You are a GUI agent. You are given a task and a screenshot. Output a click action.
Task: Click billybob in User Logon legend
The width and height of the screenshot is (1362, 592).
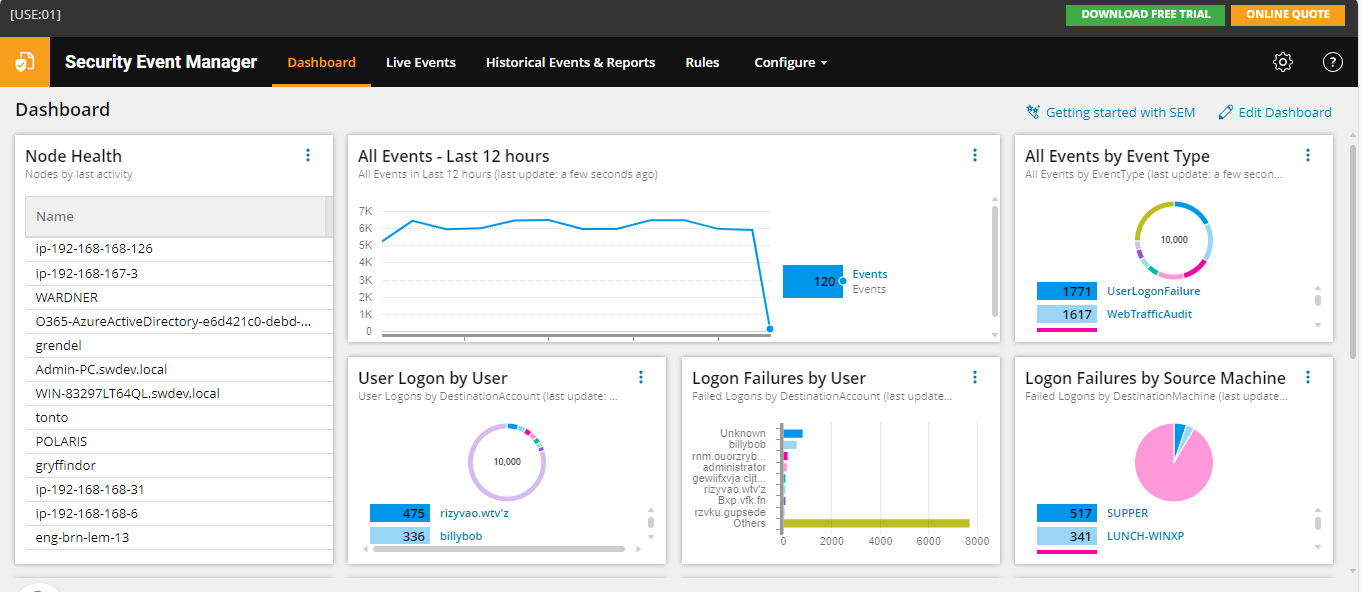(x=461, y=536)
